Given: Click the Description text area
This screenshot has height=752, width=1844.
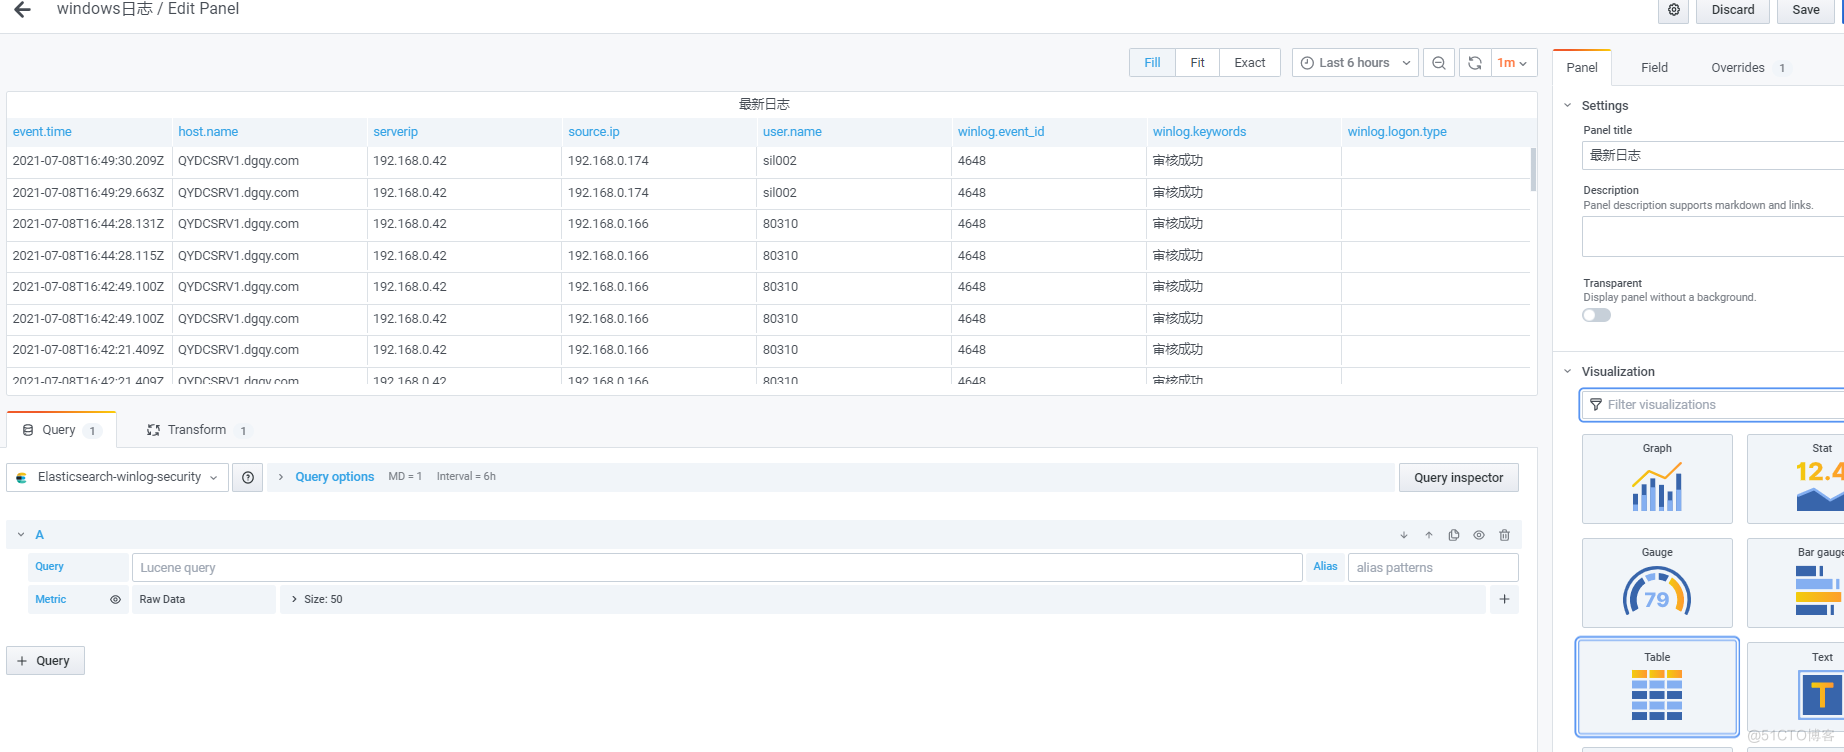Looking at the screenshot, I should 1713,237.
